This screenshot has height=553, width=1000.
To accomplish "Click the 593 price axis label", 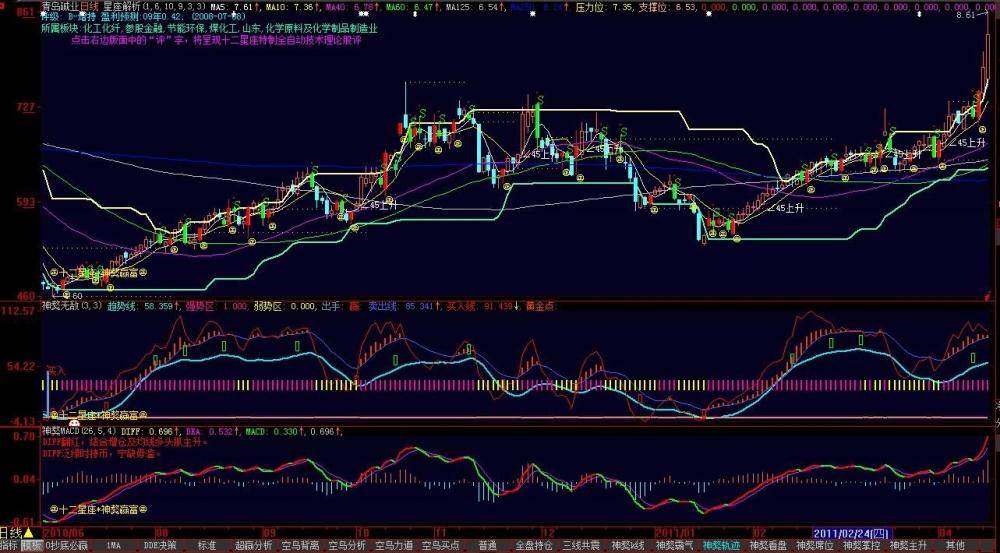I will pyautogui.click(x=27, y=202).
